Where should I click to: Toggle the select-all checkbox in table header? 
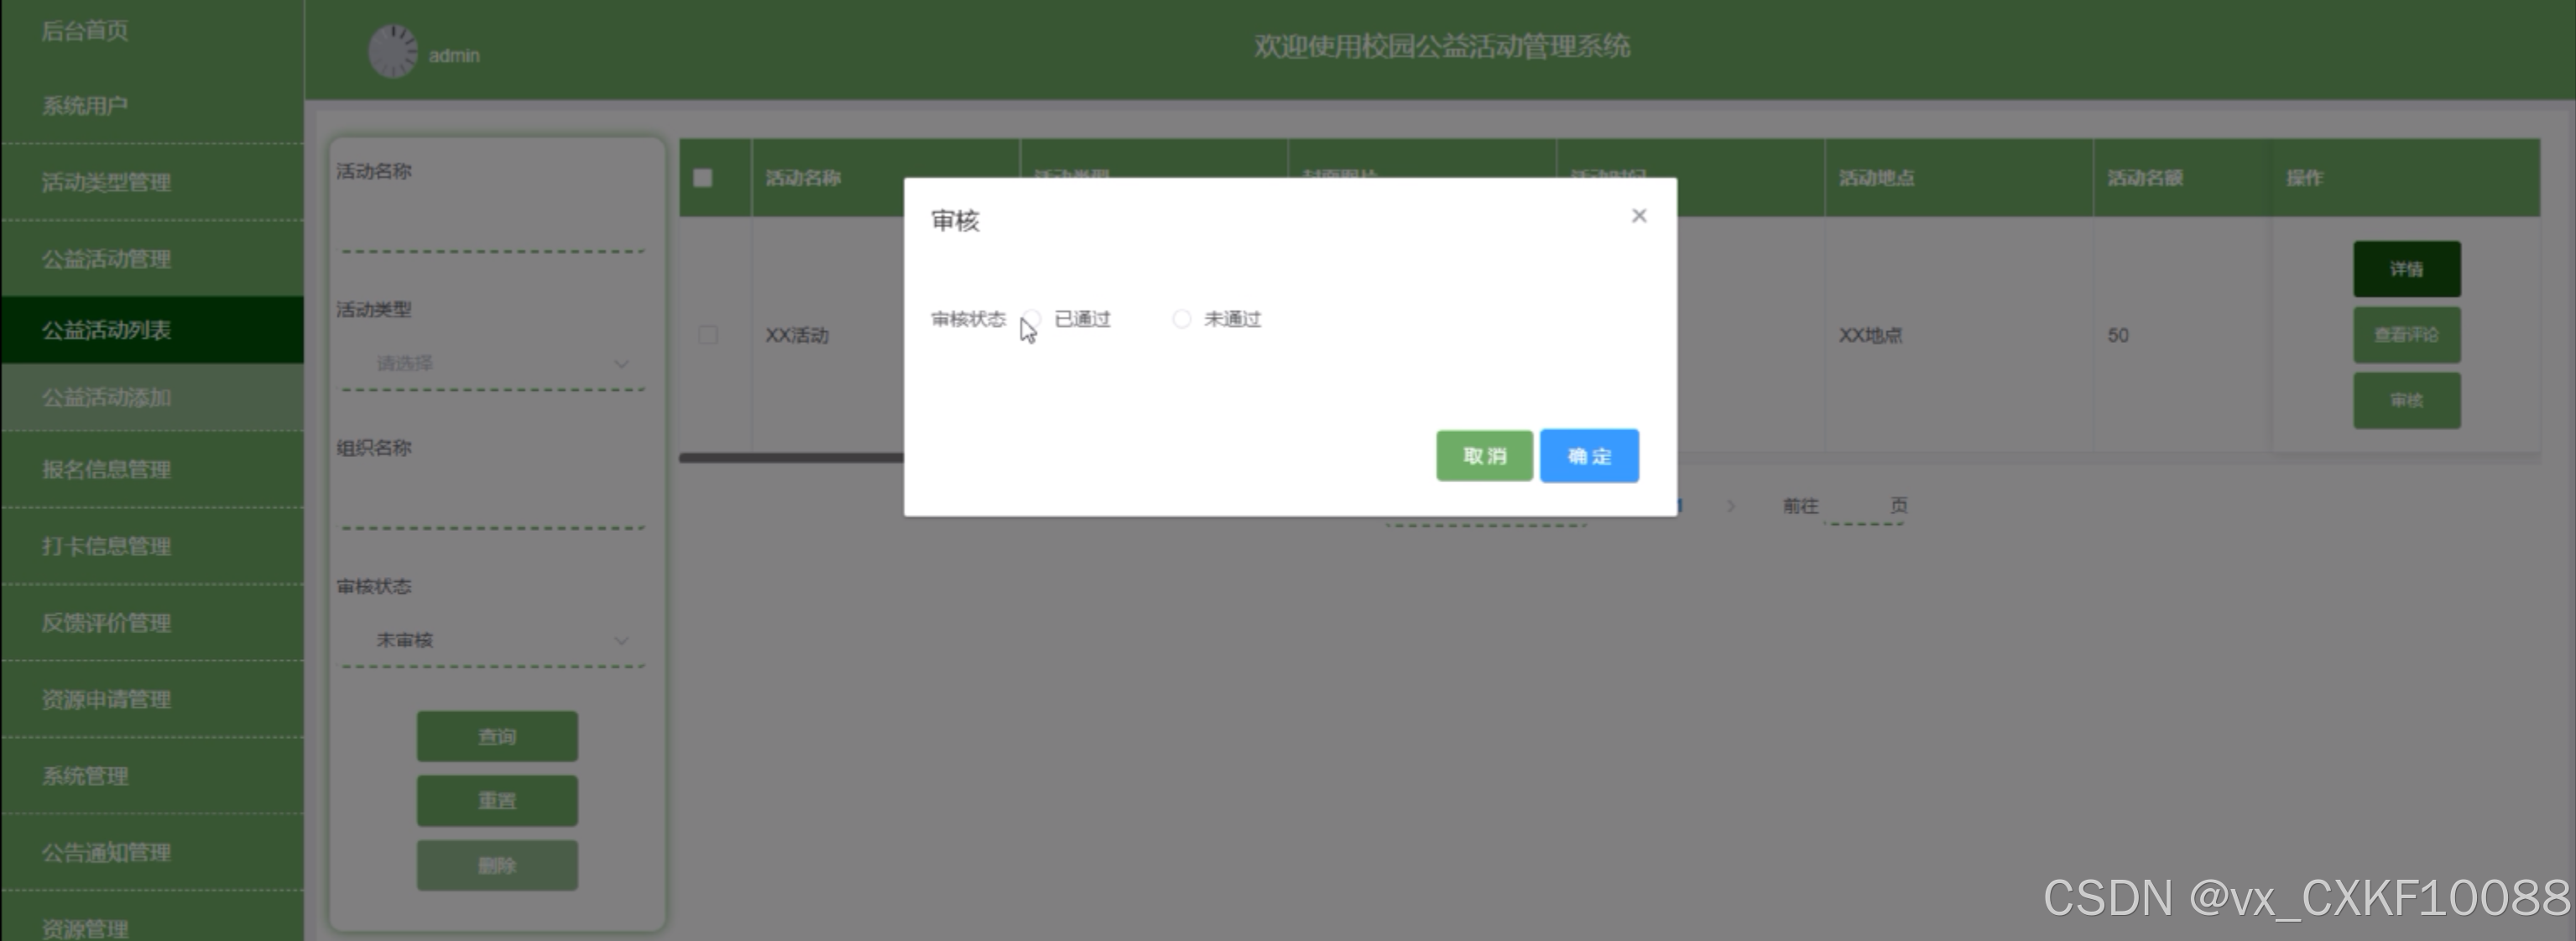pyautogui.click(x=703, y=178)
